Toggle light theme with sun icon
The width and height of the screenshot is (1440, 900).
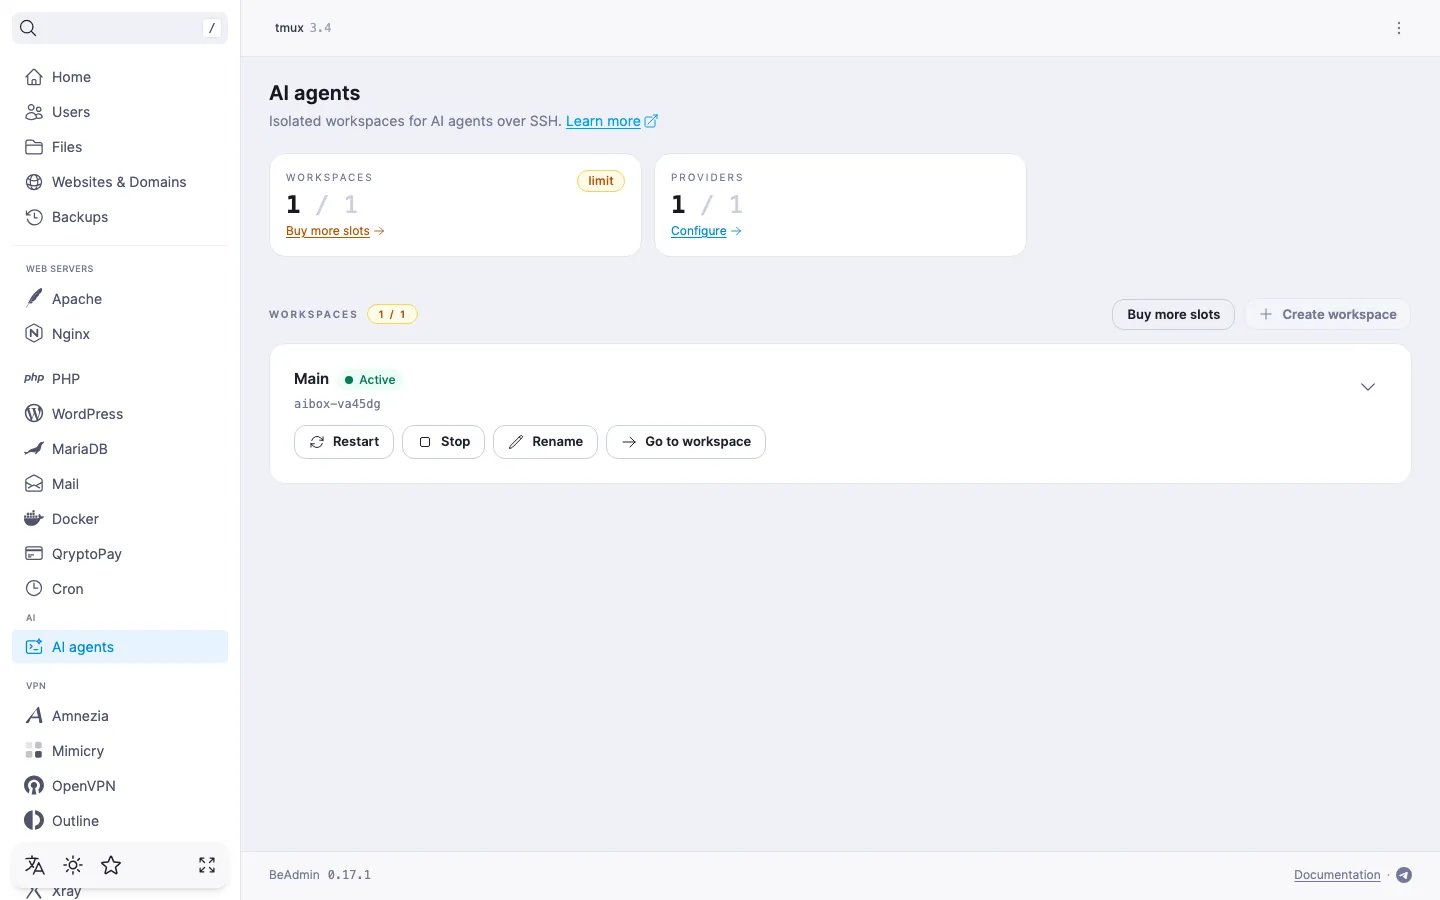(73, 865)
